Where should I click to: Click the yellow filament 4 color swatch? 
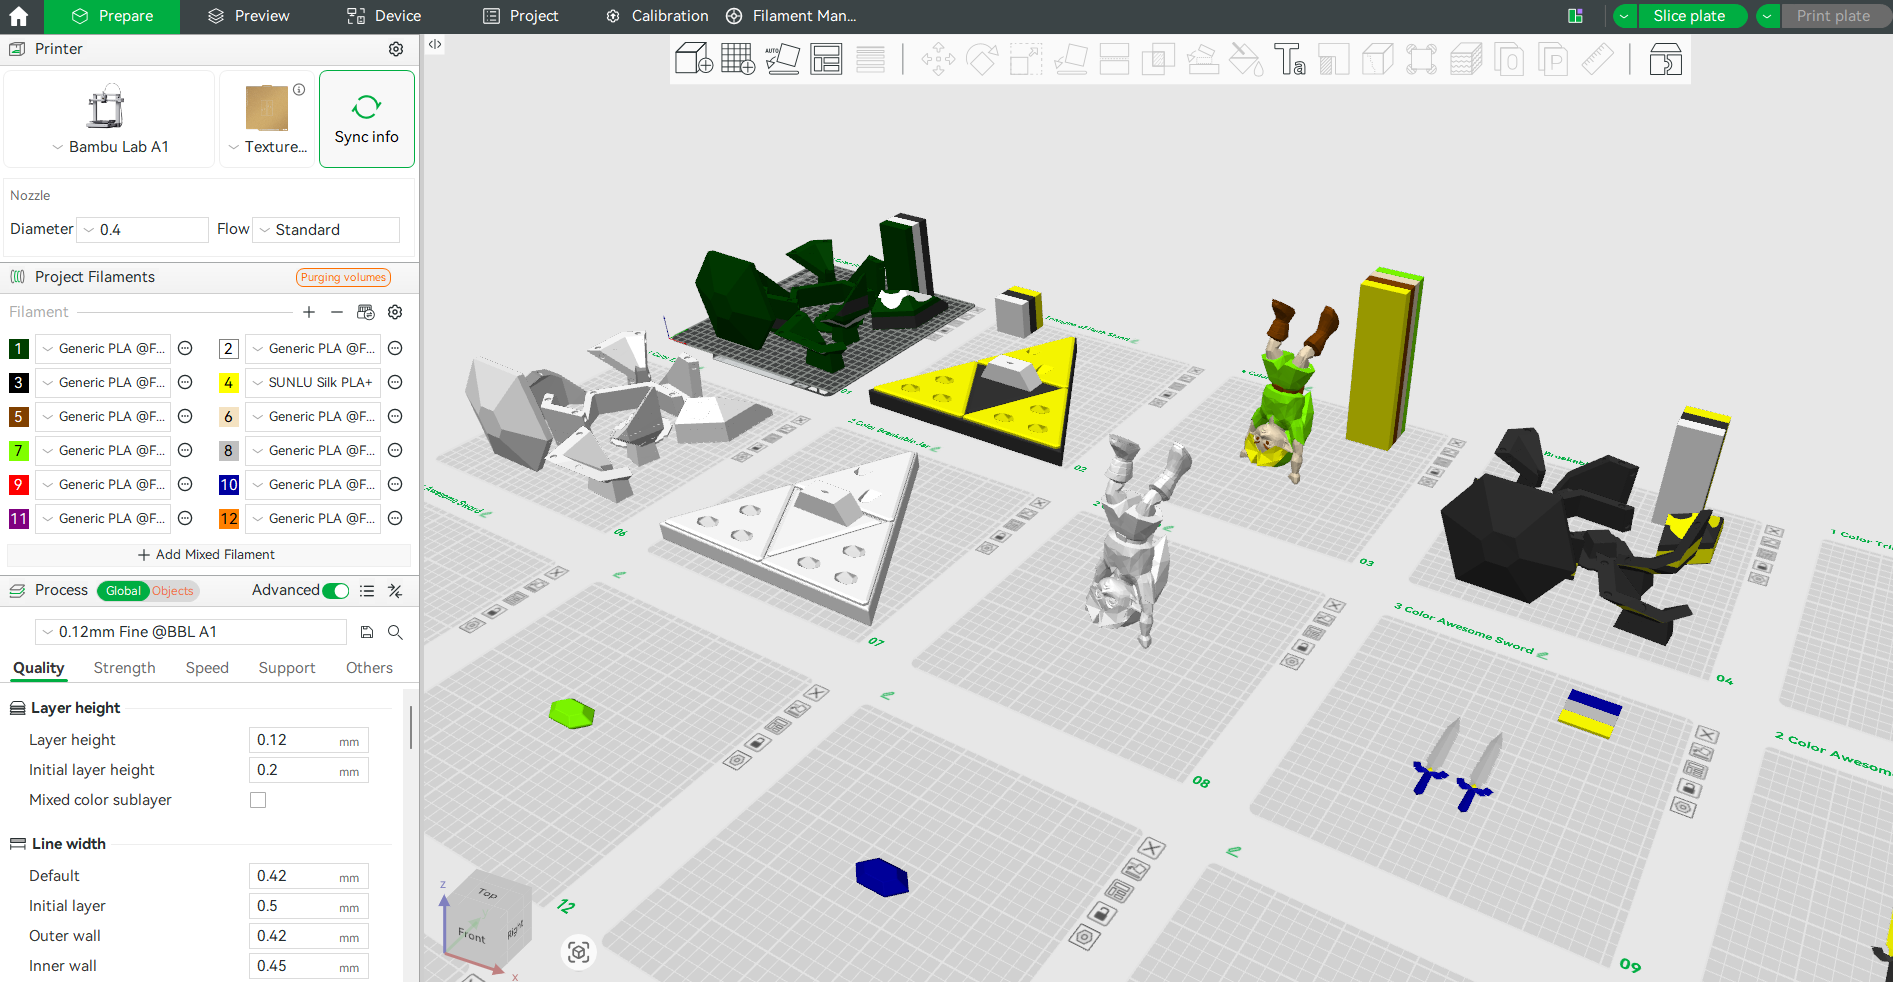tap(228, 383)
